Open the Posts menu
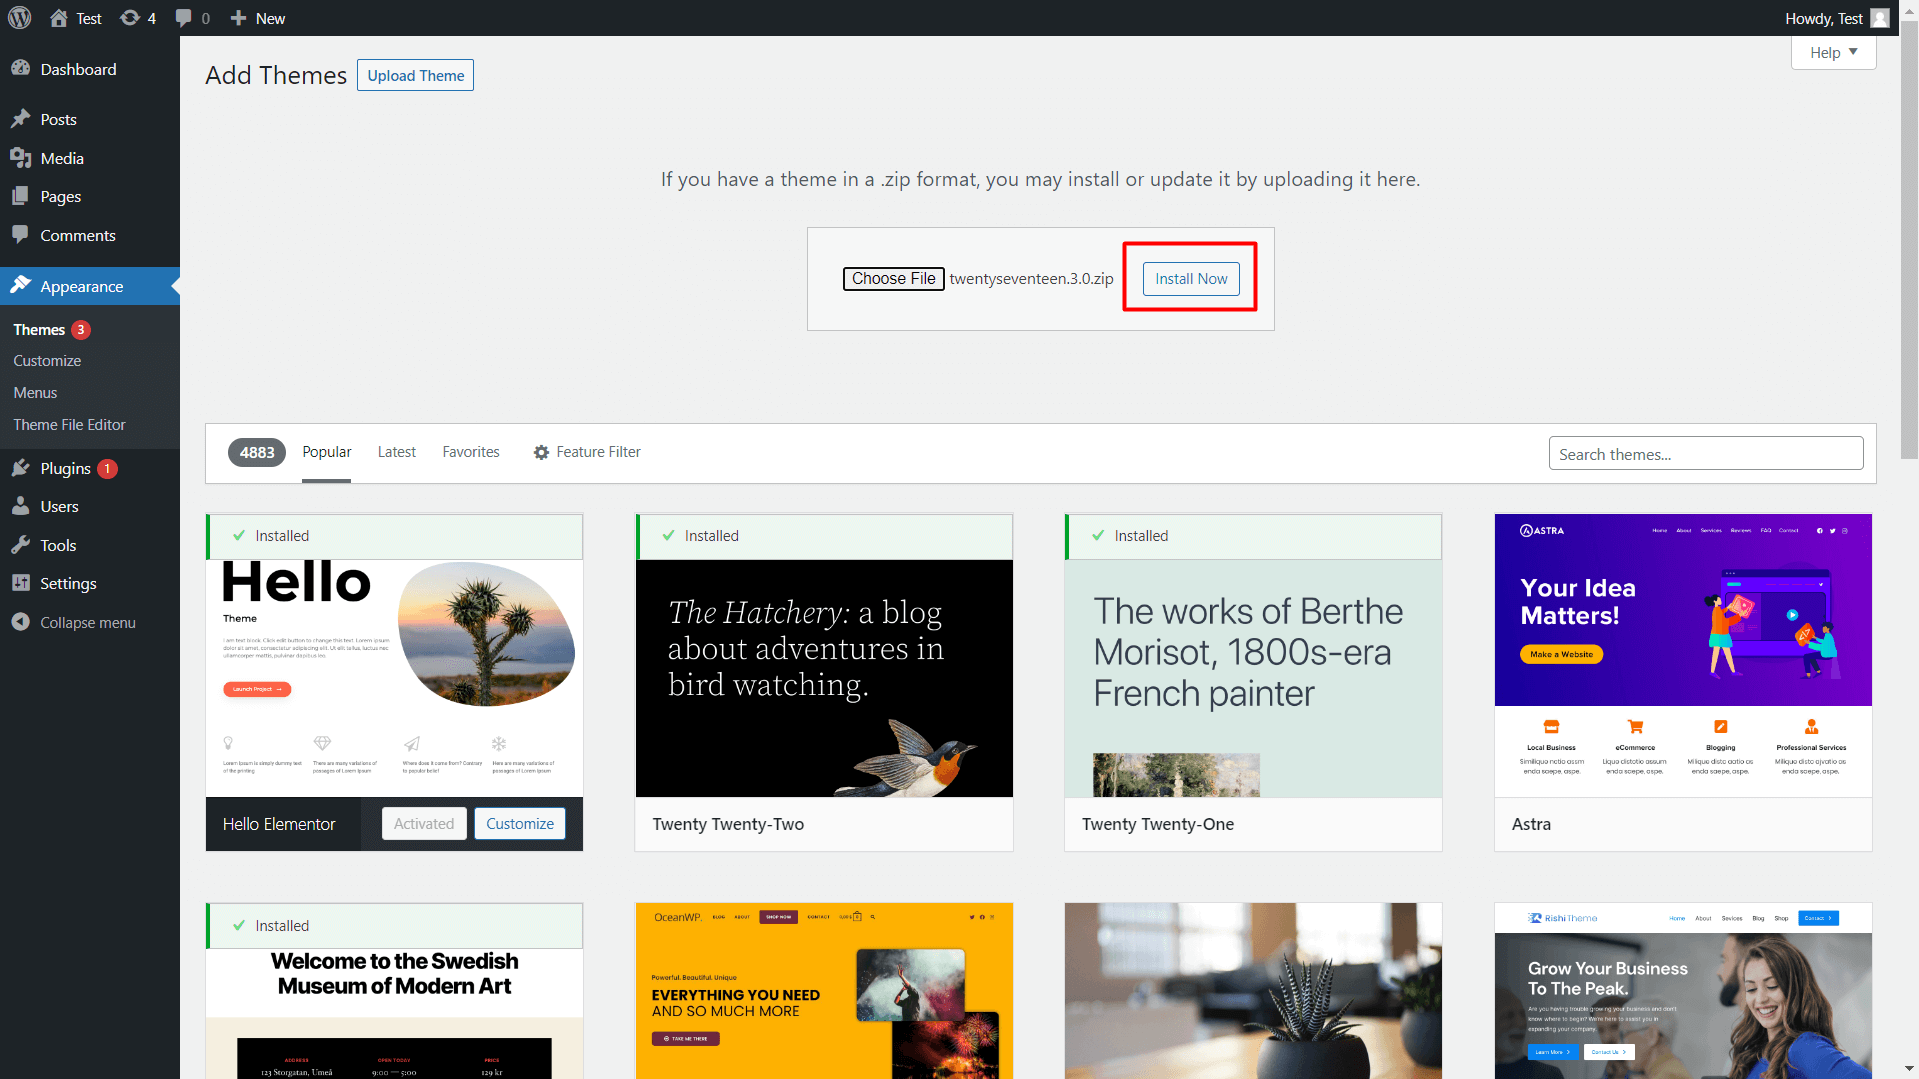 tap(58, 119)
